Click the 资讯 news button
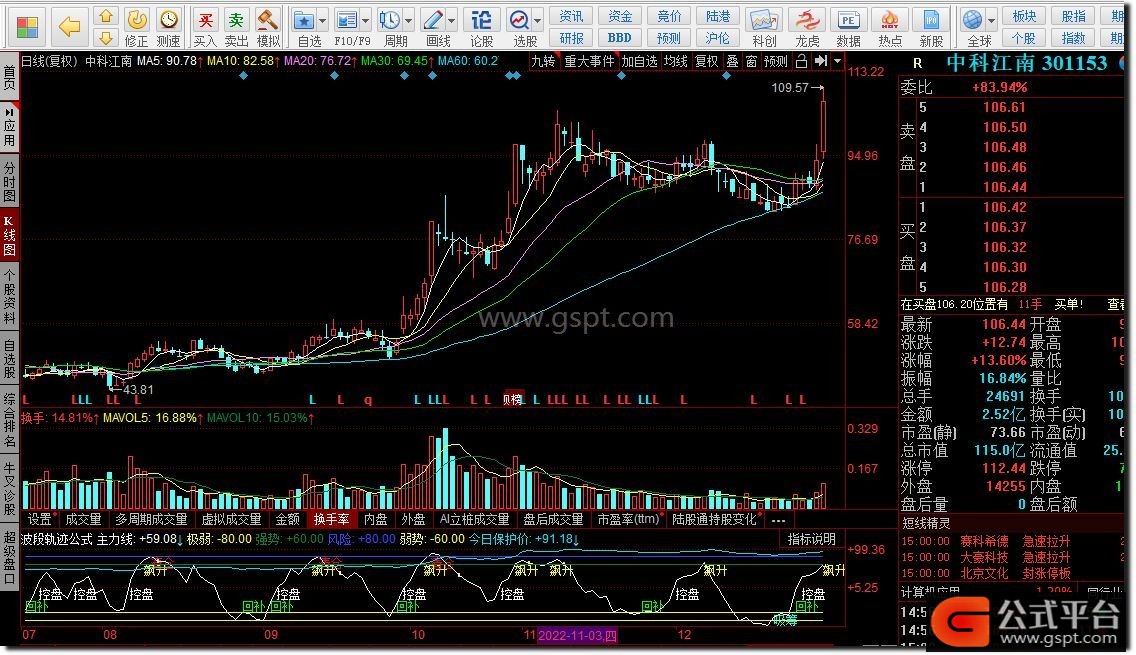Screen dimensions: 1136x655 [572, 16]
